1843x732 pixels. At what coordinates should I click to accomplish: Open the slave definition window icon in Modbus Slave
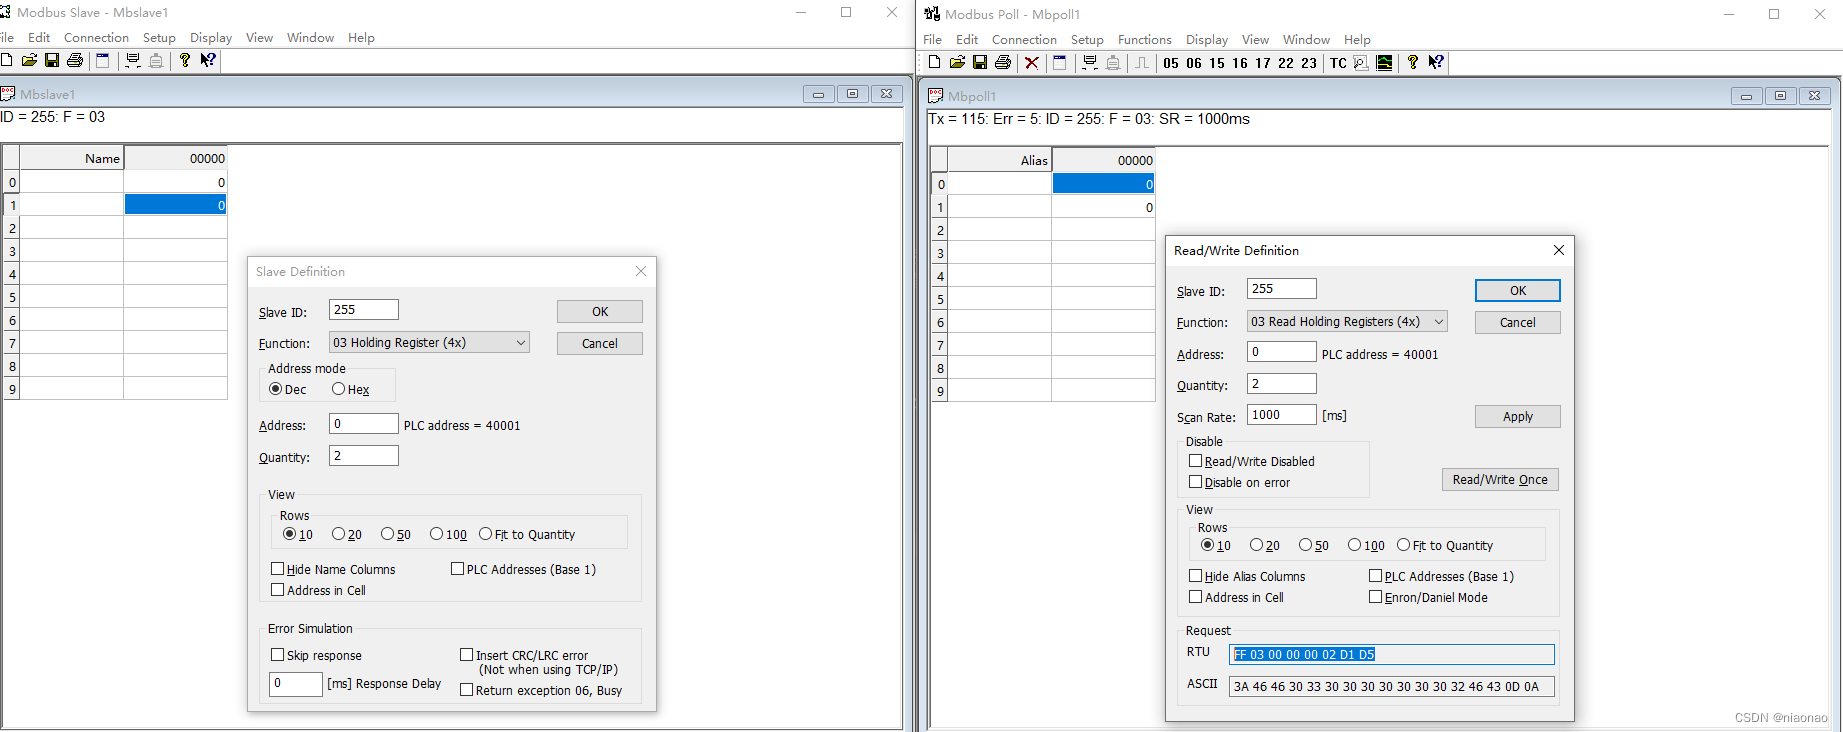point(102,60)
